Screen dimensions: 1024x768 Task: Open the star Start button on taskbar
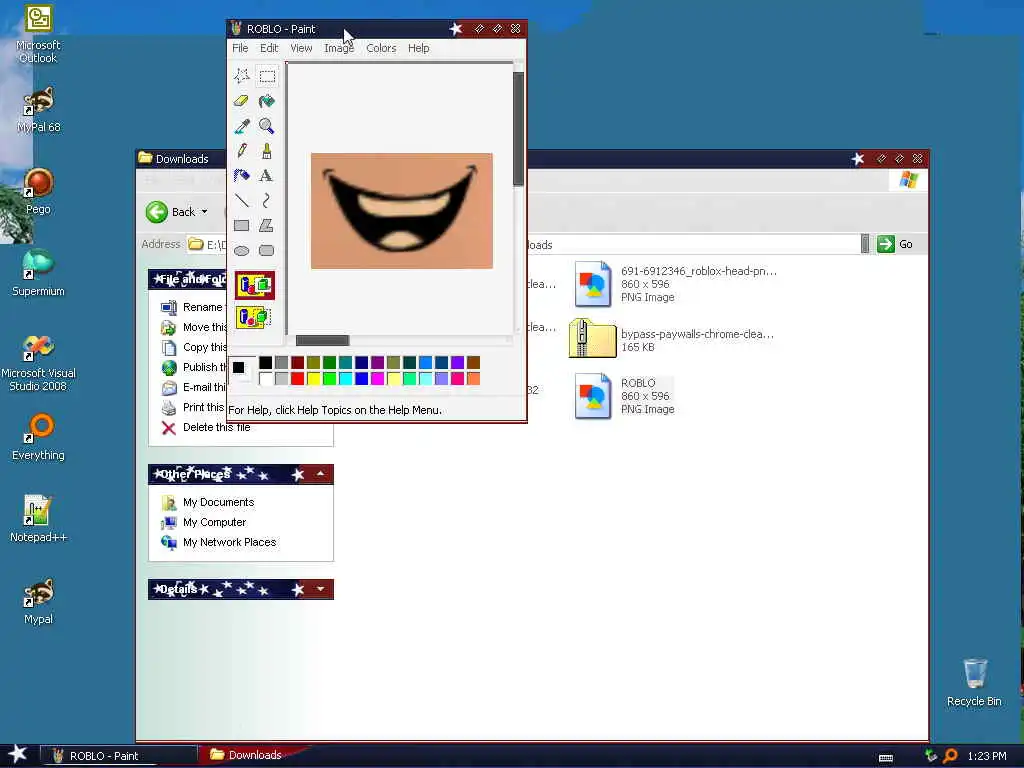pyautogui.click(x=18, y=754)
